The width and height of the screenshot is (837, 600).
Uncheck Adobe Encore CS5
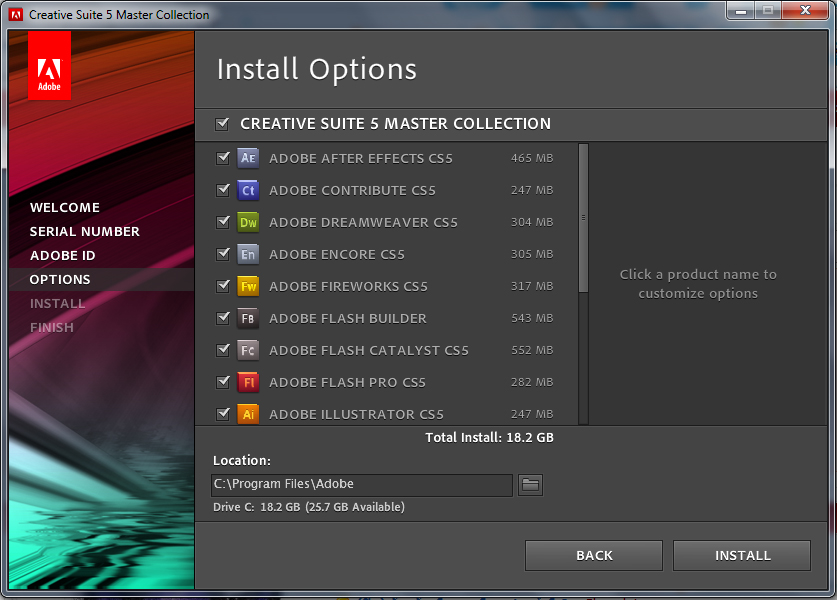(x=223, y=254)
